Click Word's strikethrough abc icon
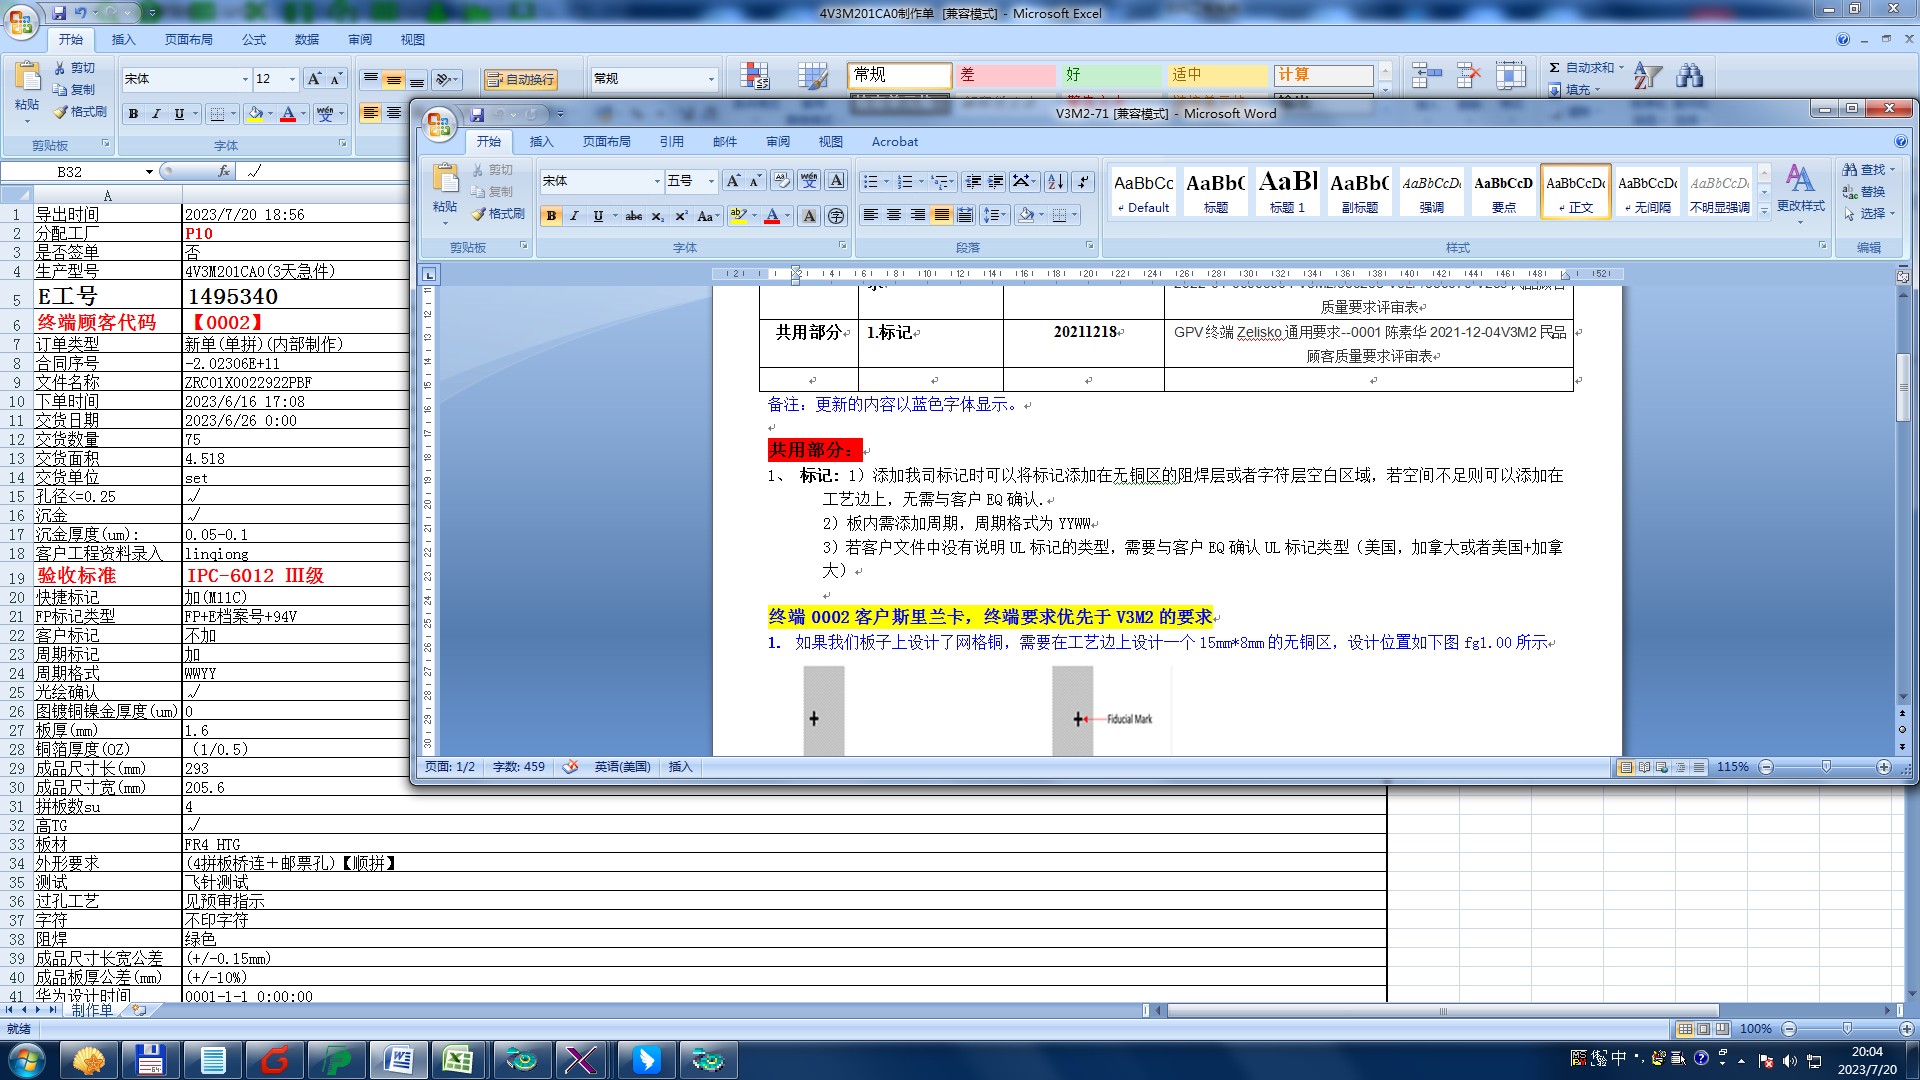The image size is (1920, 1080). 634,216
